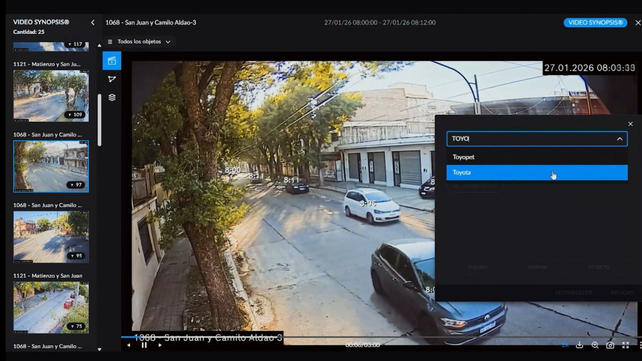642x361 pixels.
Task: Select the dark car tagged 8:11 in the video
Action: [297, 187]
